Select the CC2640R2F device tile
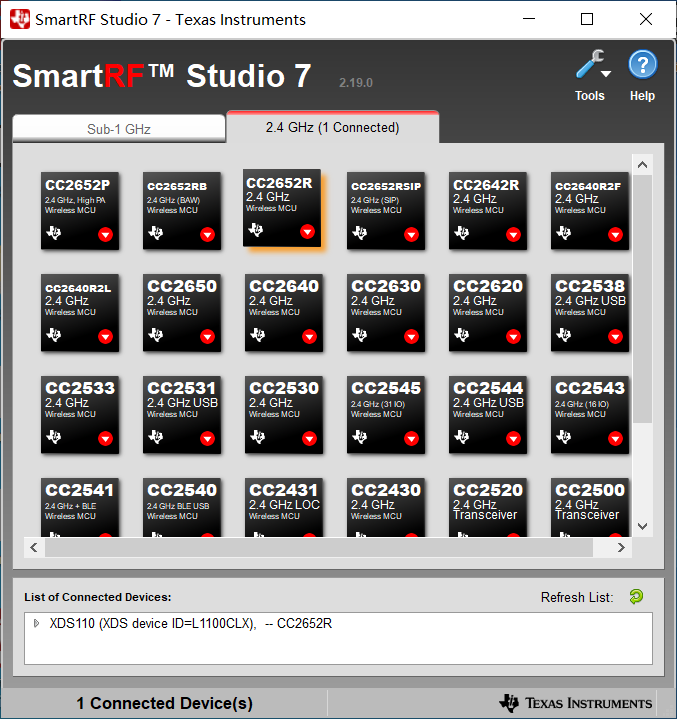Viewport: 677px width, 719px height. click(x=589, y=210)
